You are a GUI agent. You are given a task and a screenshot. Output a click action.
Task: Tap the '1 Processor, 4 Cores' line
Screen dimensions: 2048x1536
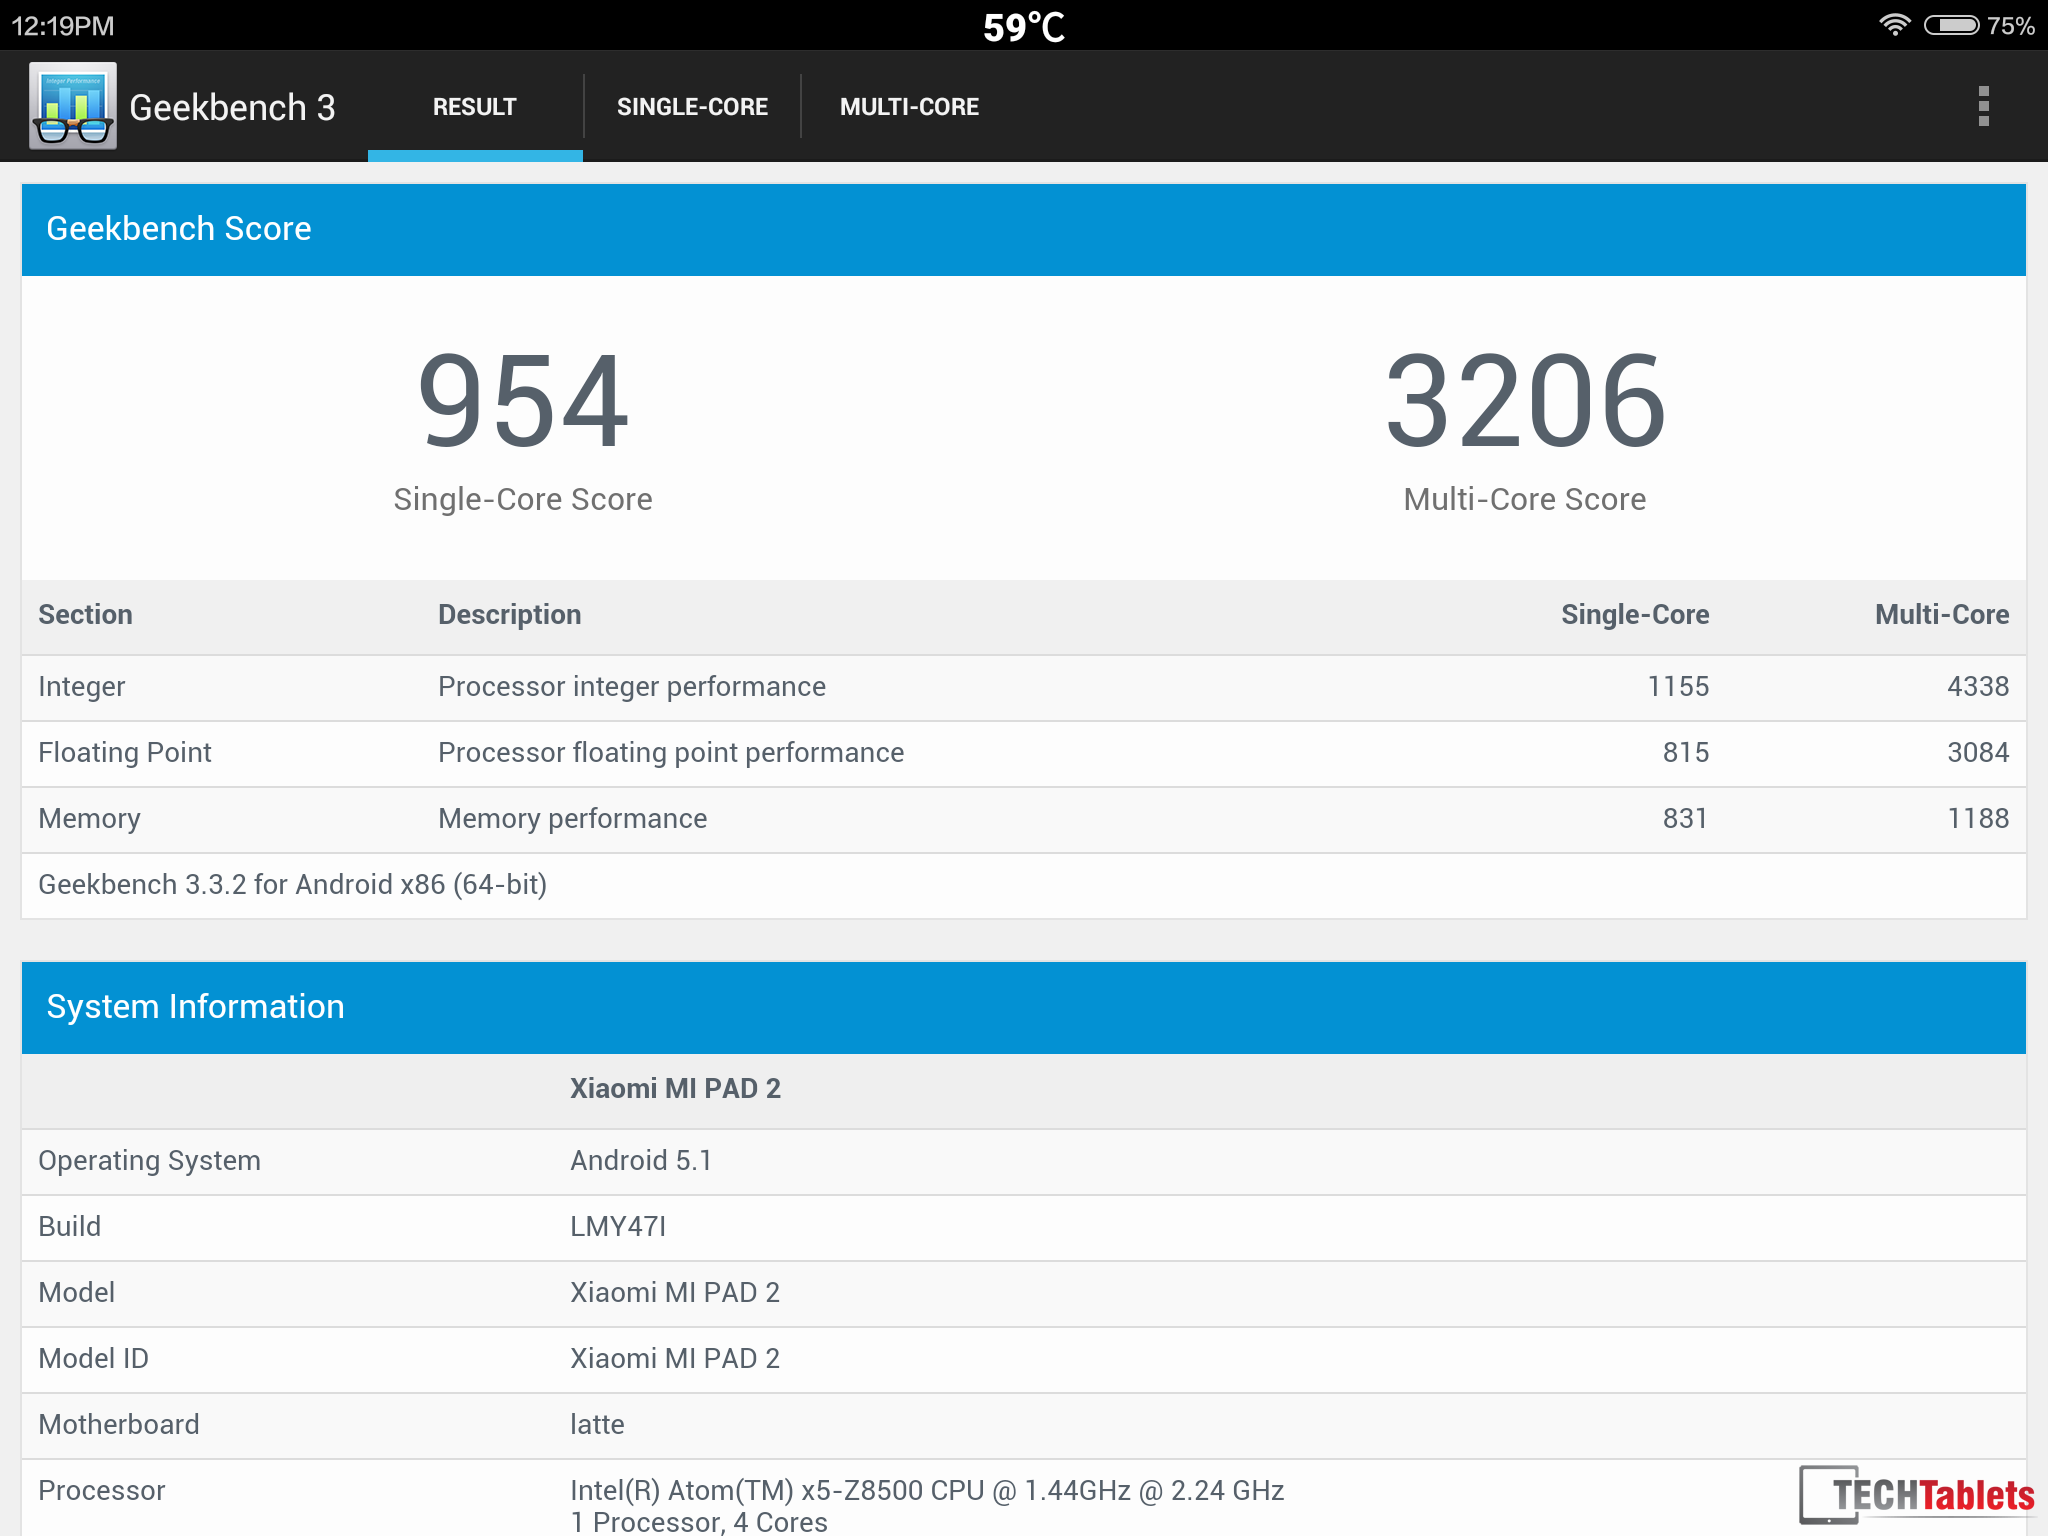[699, 1522]
